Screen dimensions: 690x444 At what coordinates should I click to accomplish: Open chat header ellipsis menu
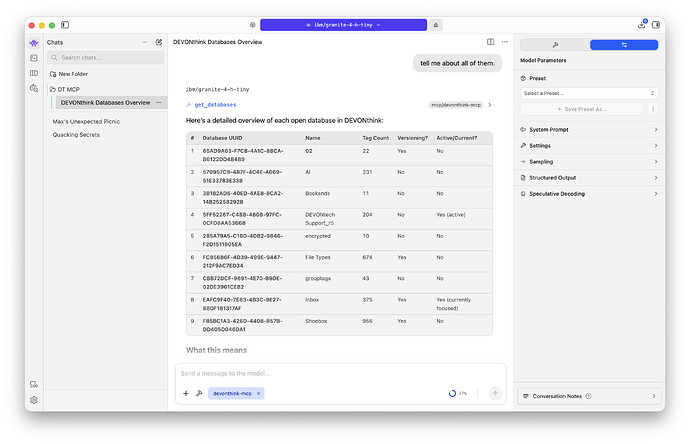coord(505,42)
